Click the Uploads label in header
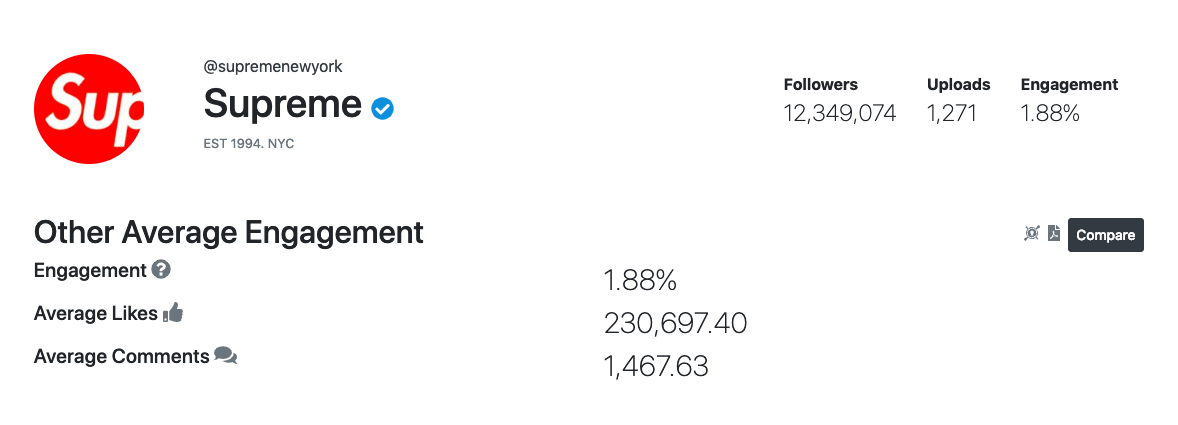Image resolution: width=1178 pixels, height=425 pixels. (959, 84)
